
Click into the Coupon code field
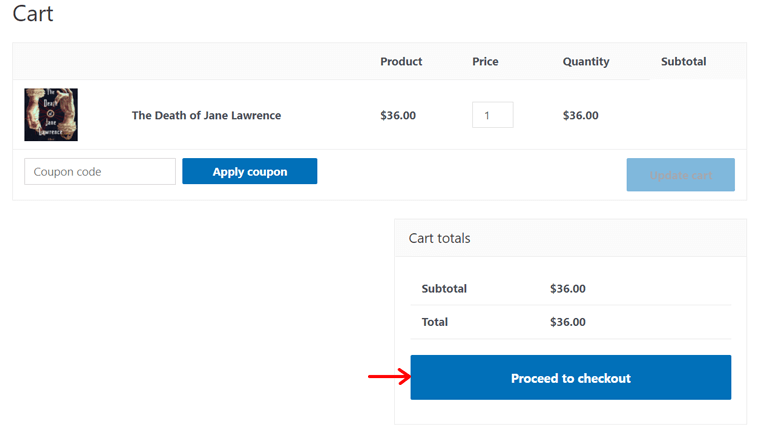point(100,172)
